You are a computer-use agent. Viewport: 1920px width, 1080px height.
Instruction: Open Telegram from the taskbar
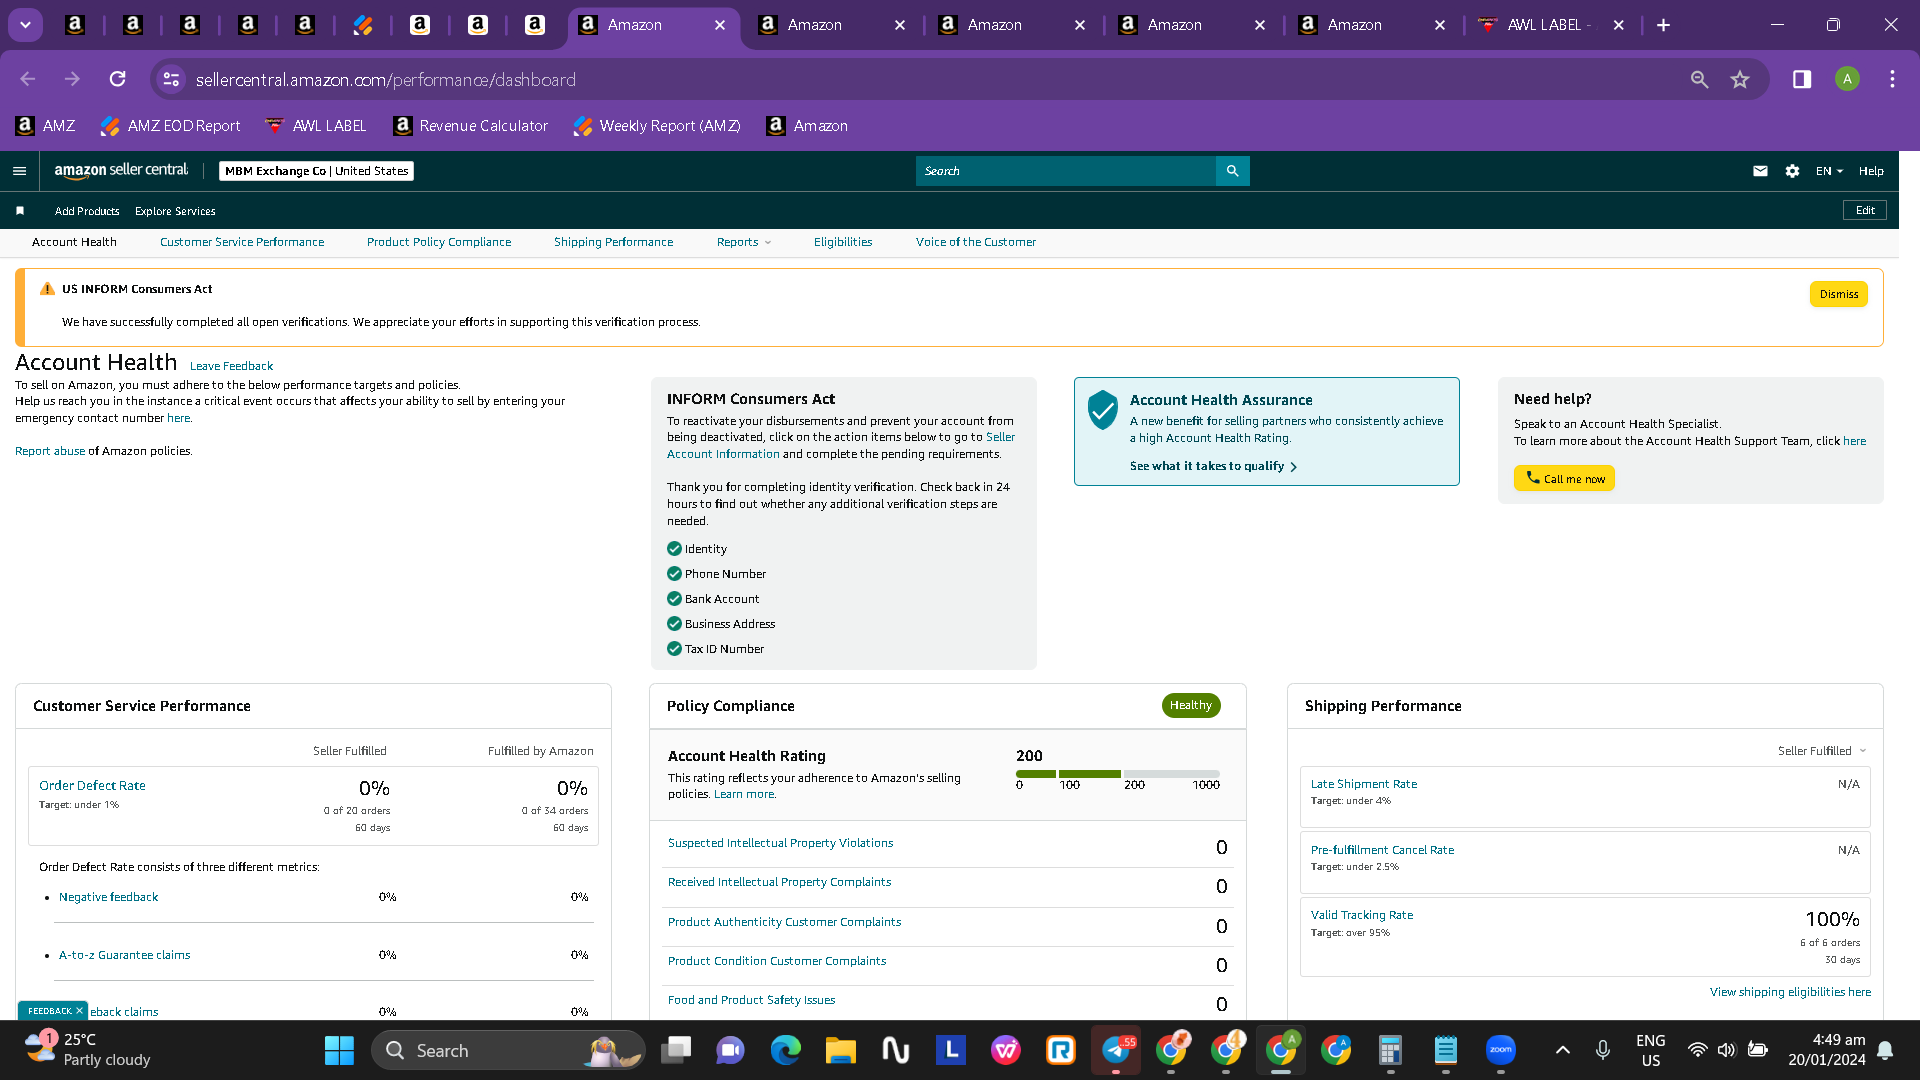1116,1050
